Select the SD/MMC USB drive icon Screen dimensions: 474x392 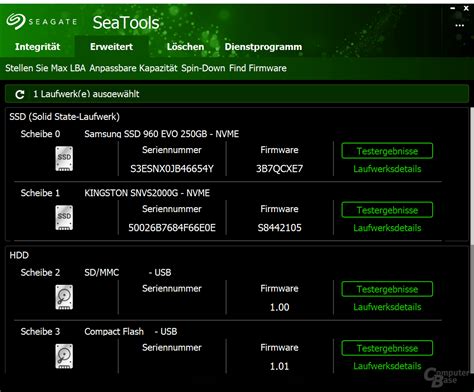(x=64, y=297)
